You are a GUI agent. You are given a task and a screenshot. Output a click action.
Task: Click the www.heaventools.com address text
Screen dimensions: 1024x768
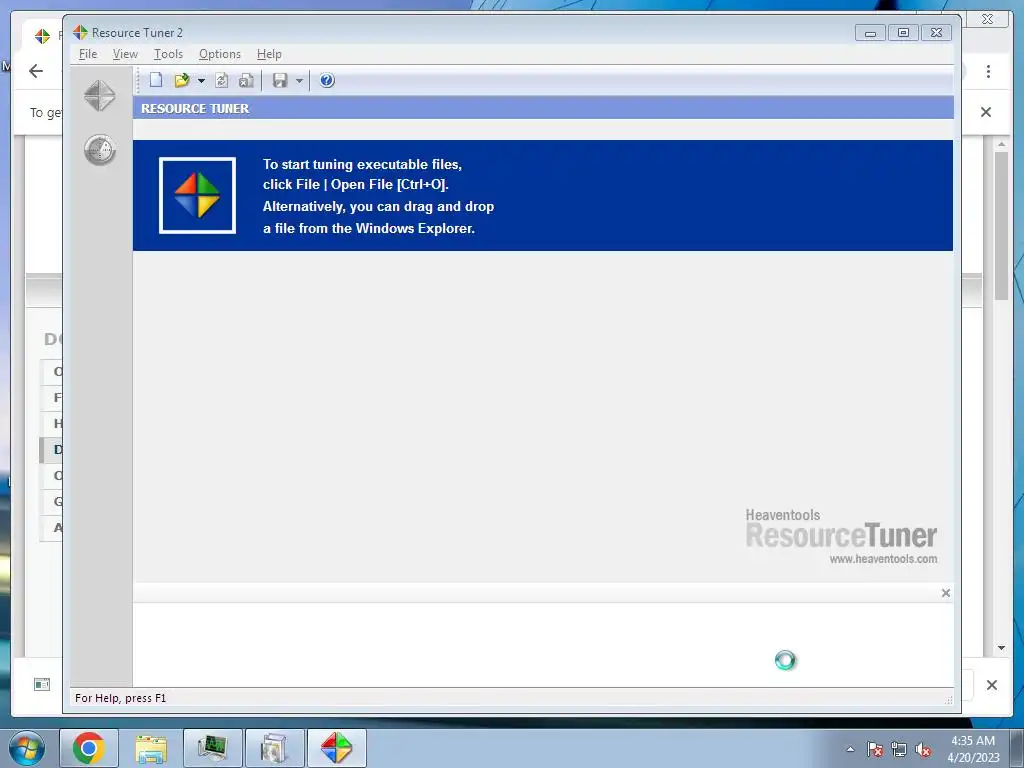(883, 559)
